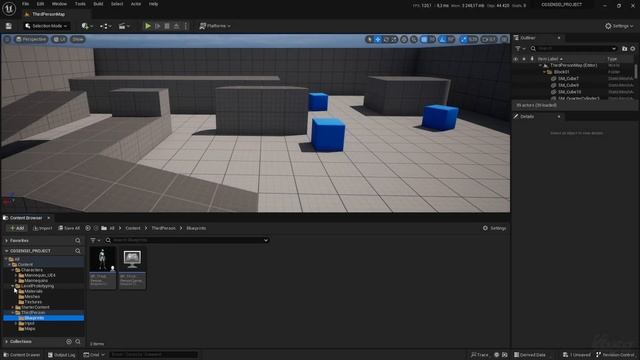Open the viewport Show menu

78,39
